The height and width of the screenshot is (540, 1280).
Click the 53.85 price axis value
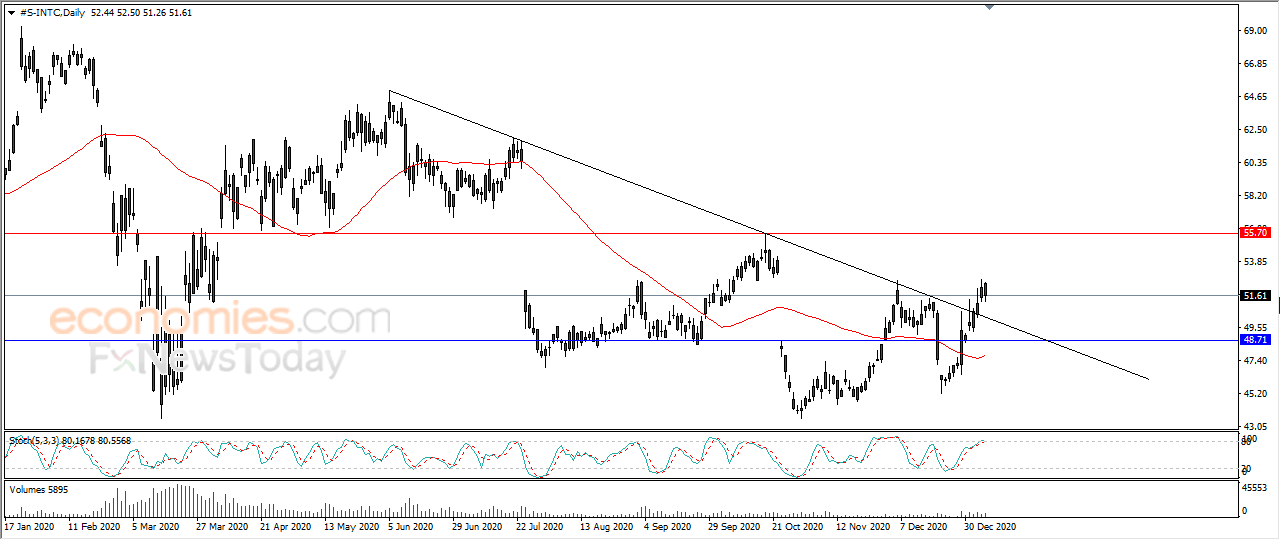[1254, 262]
